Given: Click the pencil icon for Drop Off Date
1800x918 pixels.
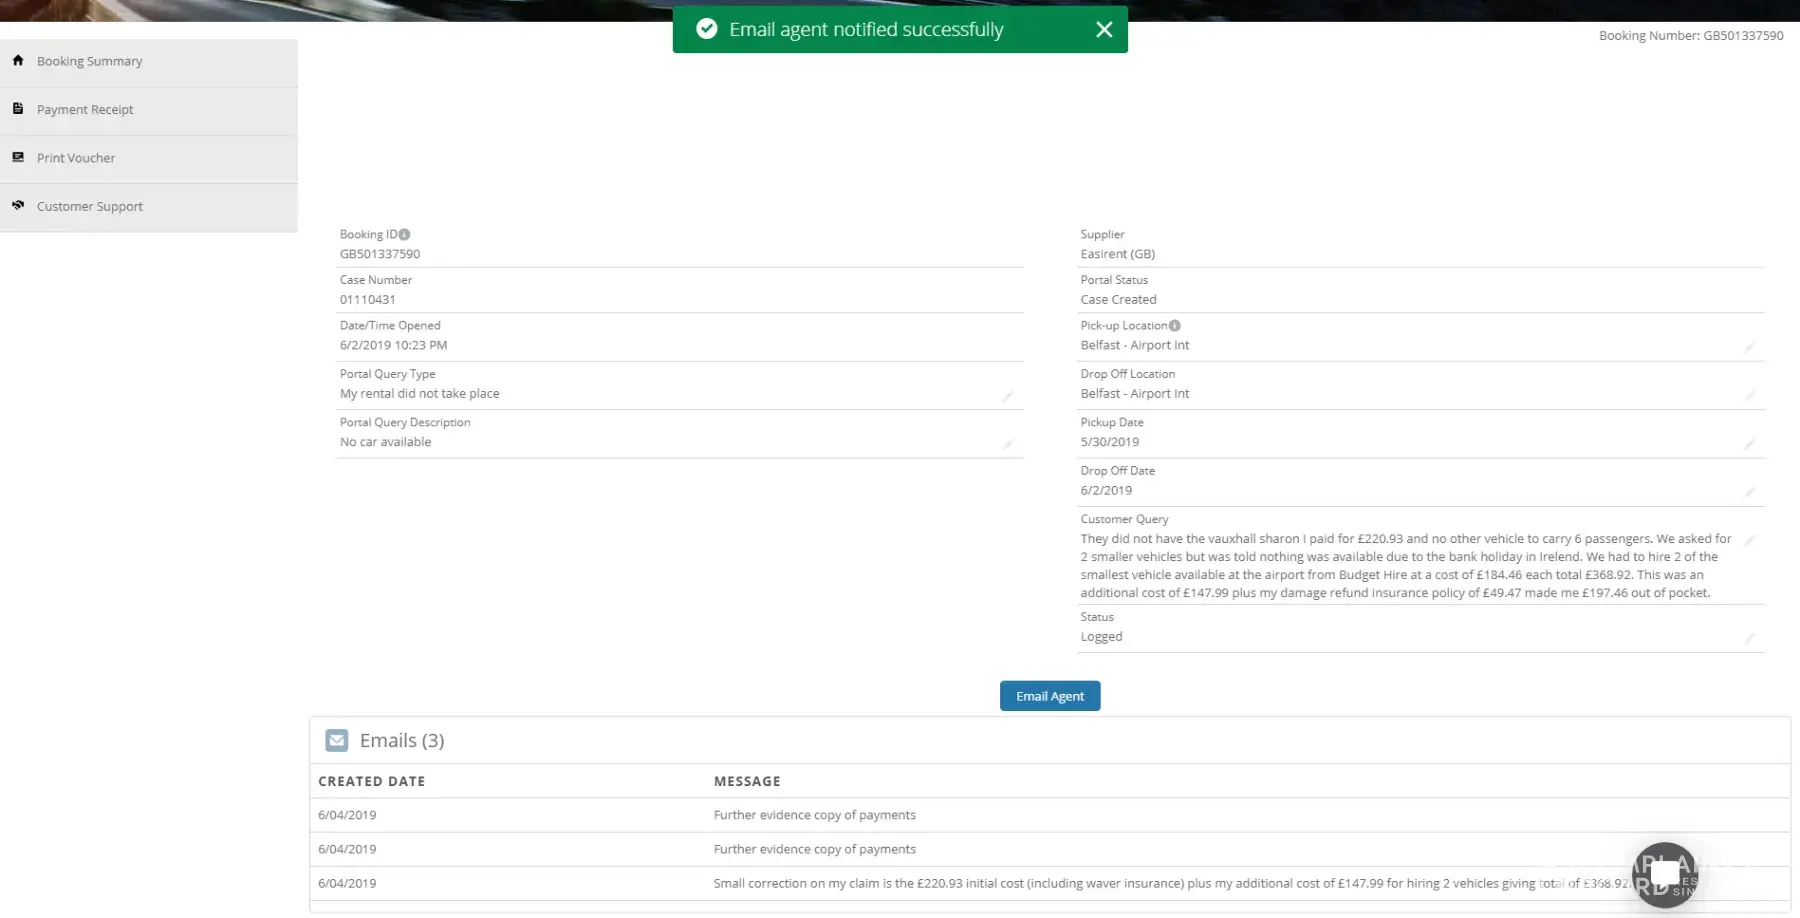Looking at the screenshot, I should pyautogui.click(x=1749, y=491).
